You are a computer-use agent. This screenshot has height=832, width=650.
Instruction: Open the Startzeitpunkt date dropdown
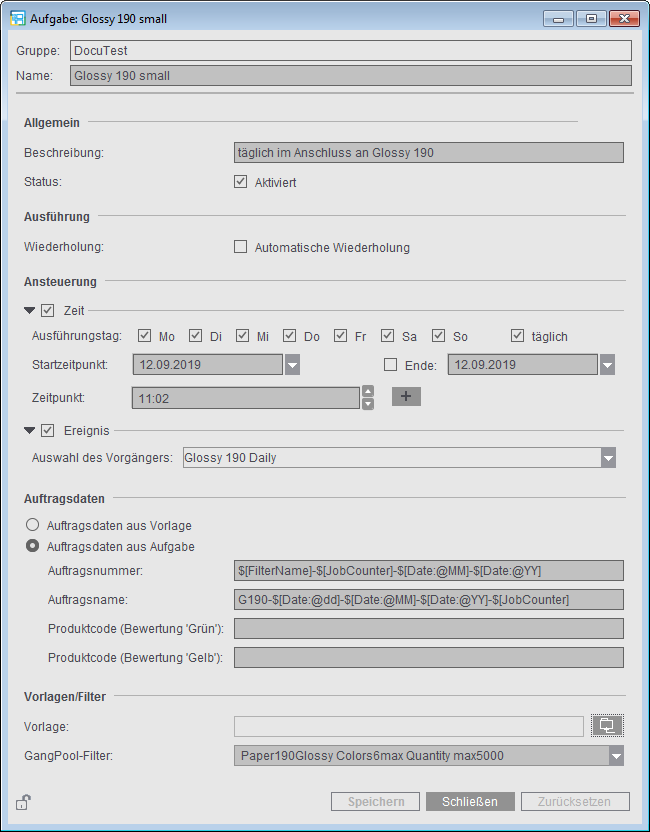coord(292,365)
